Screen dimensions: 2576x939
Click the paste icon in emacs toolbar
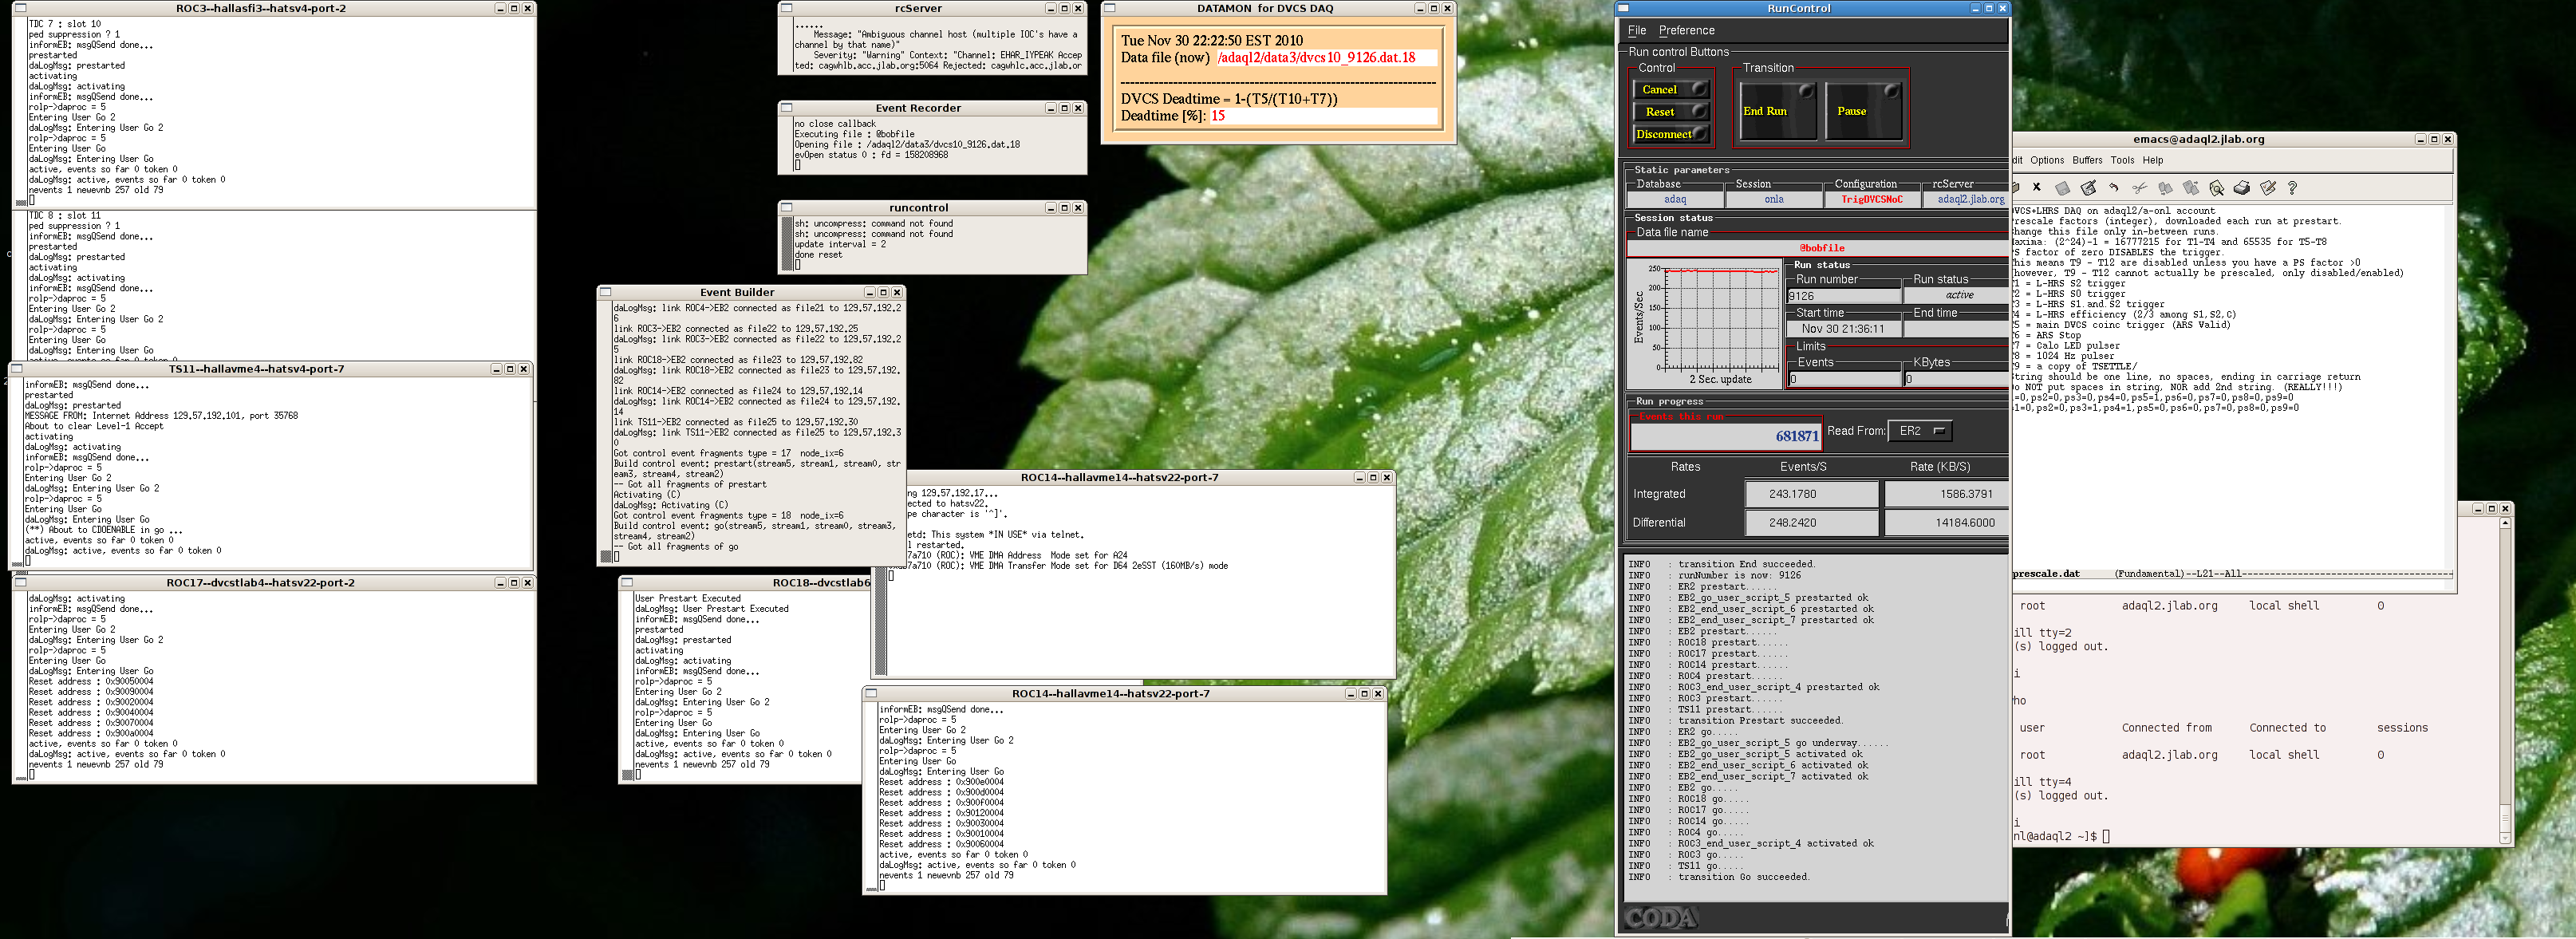pyautogui.click(x=2191, y=187)
